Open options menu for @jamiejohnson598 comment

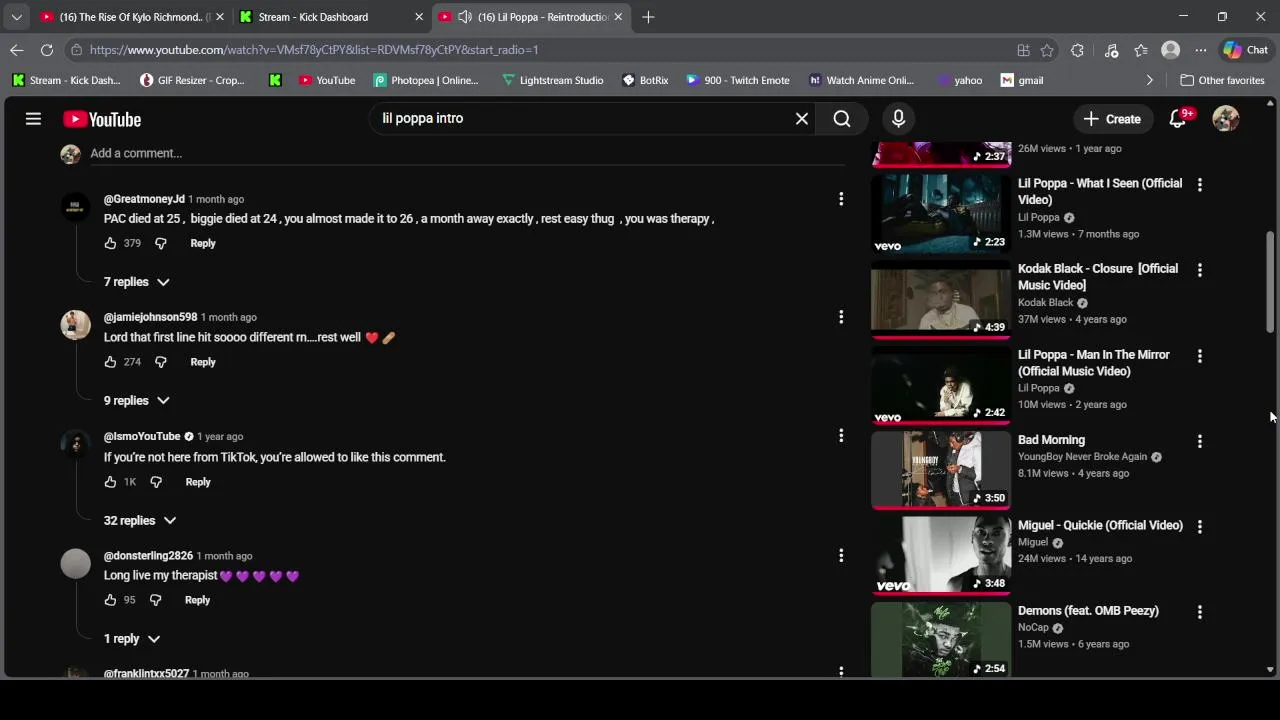[x=841, y=317]
